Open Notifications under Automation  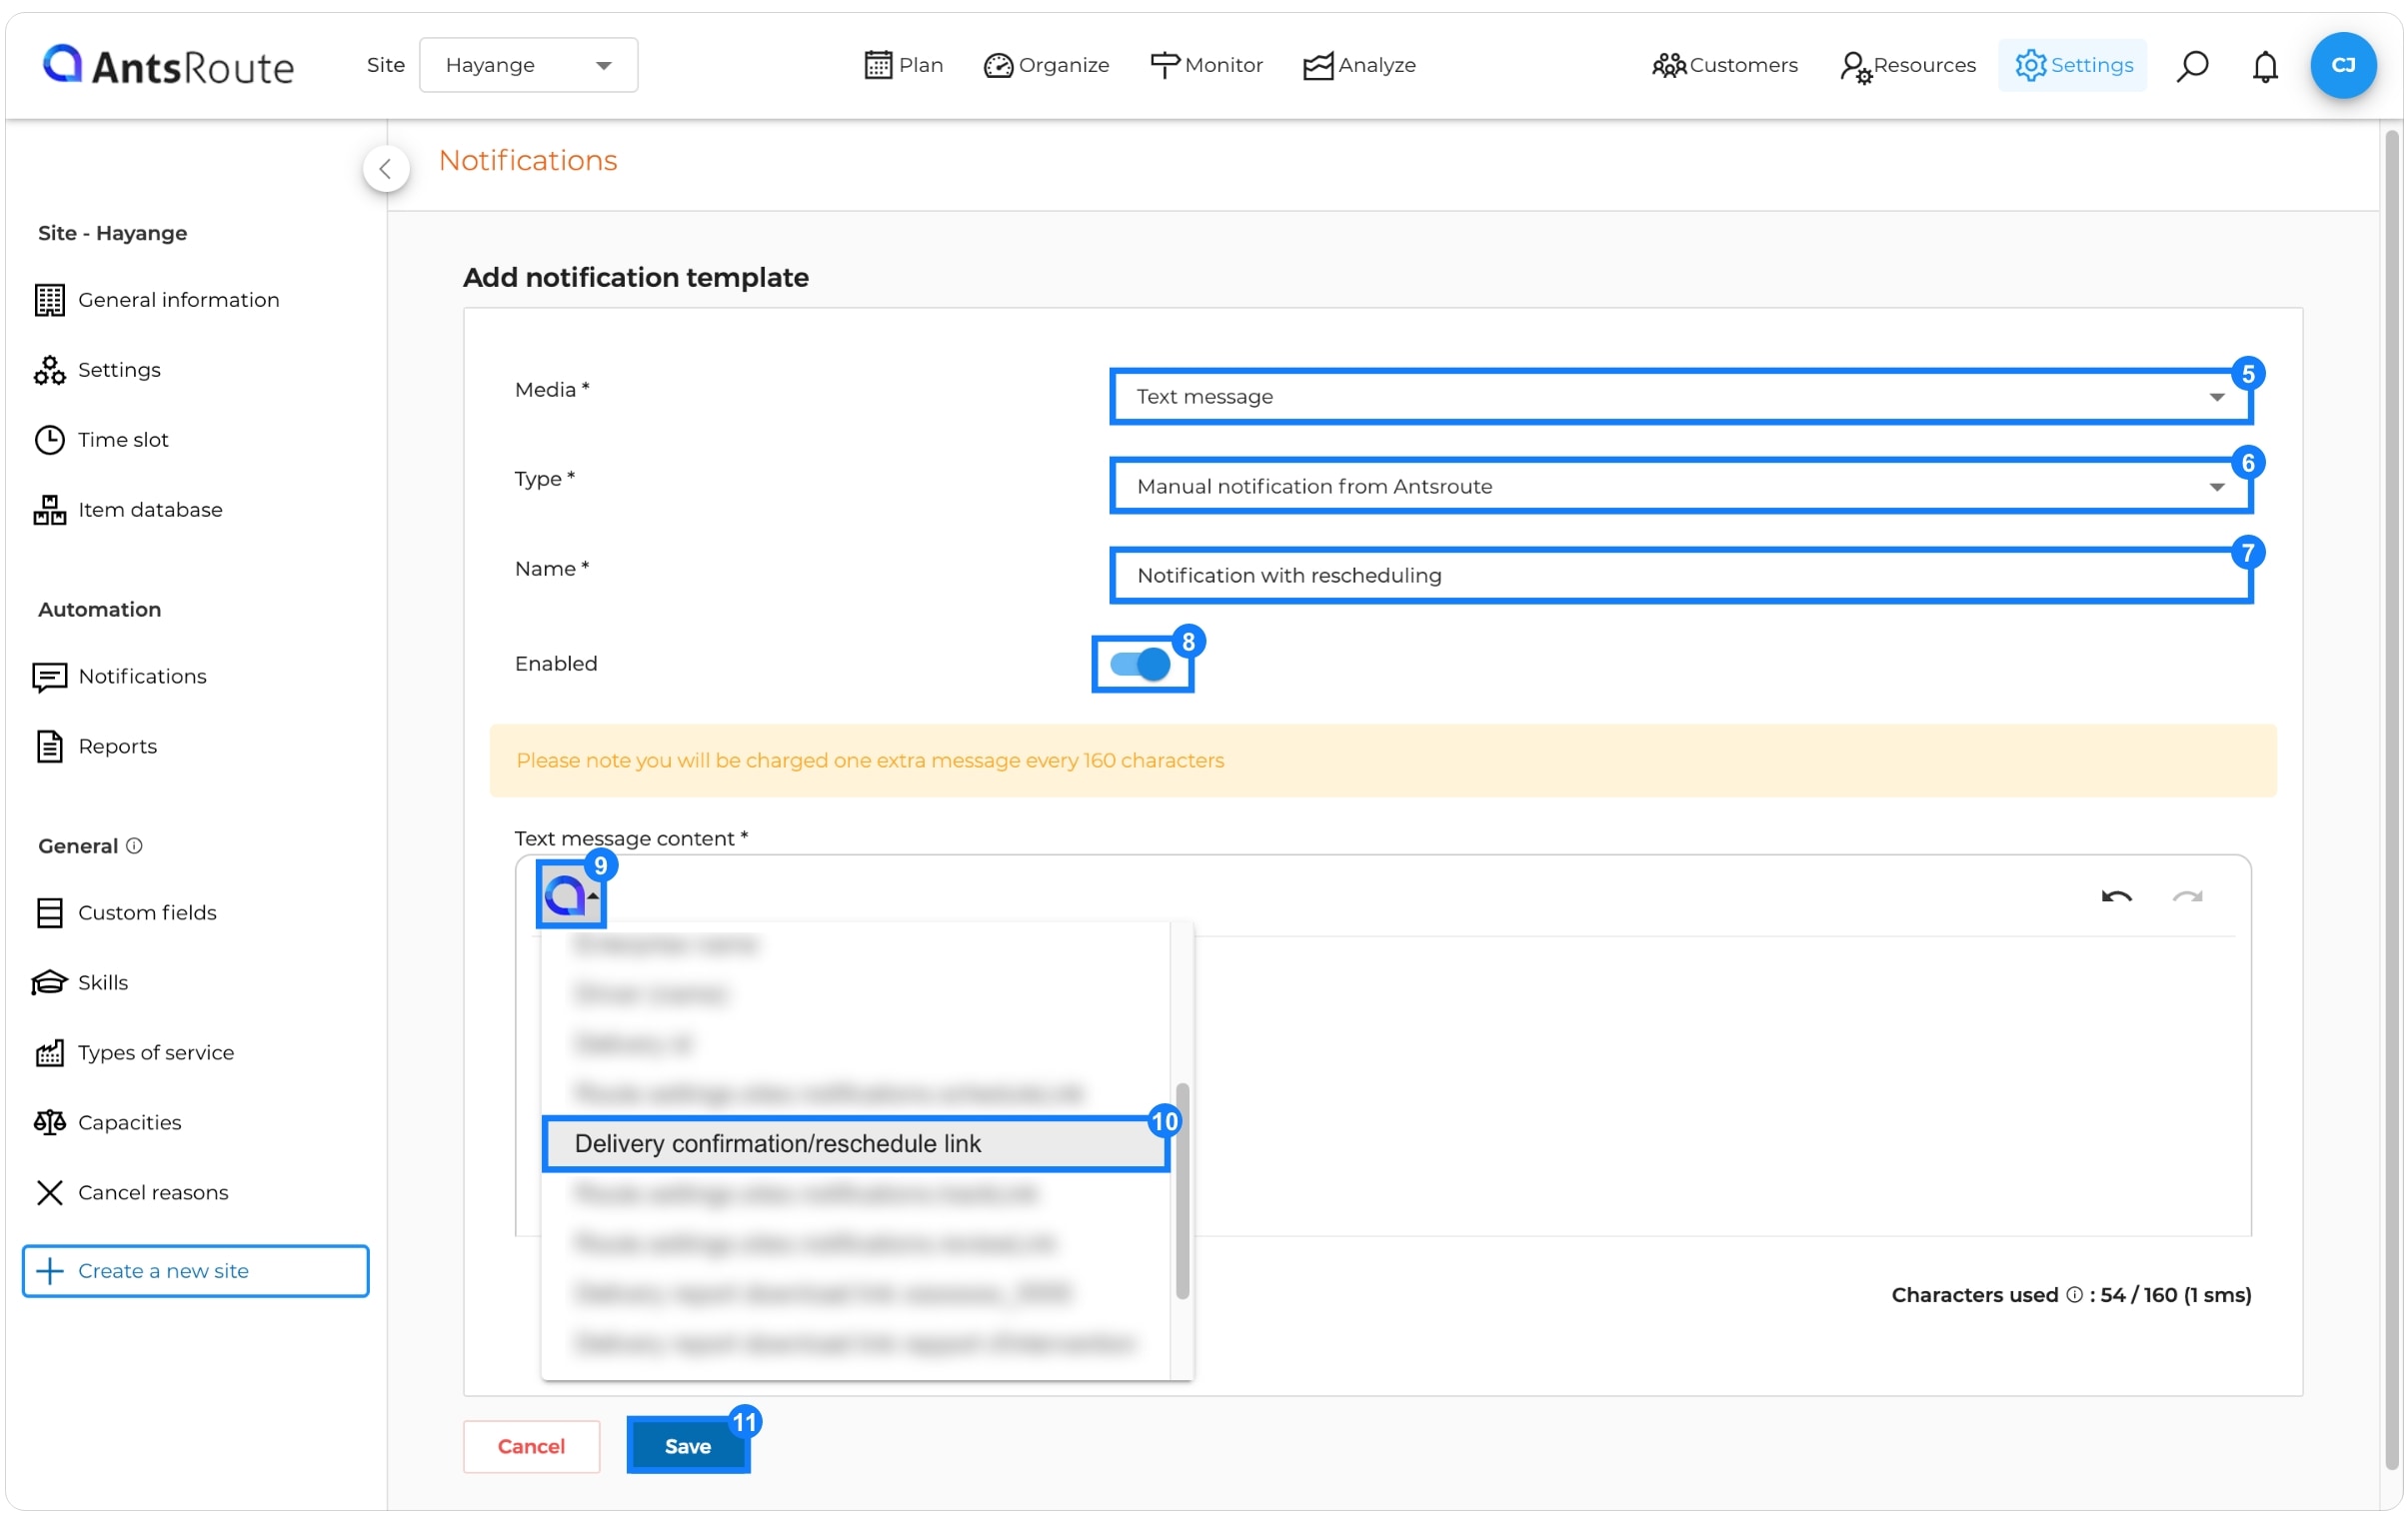point(120,677)
